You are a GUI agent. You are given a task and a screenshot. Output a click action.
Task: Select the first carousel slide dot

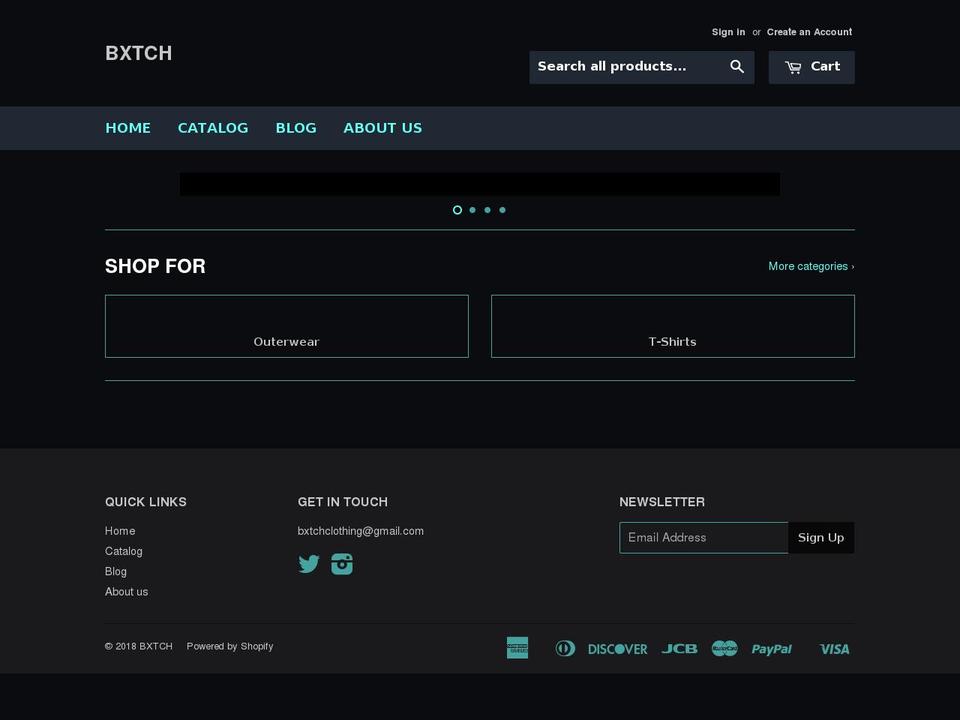click(x=457, y=210)
